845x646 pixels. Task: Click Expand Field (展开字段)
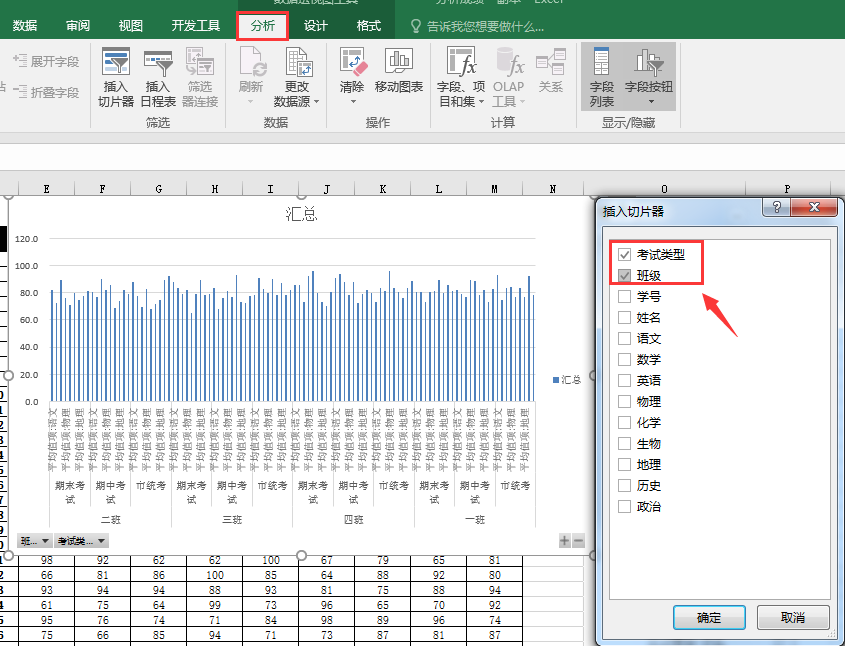46,61
